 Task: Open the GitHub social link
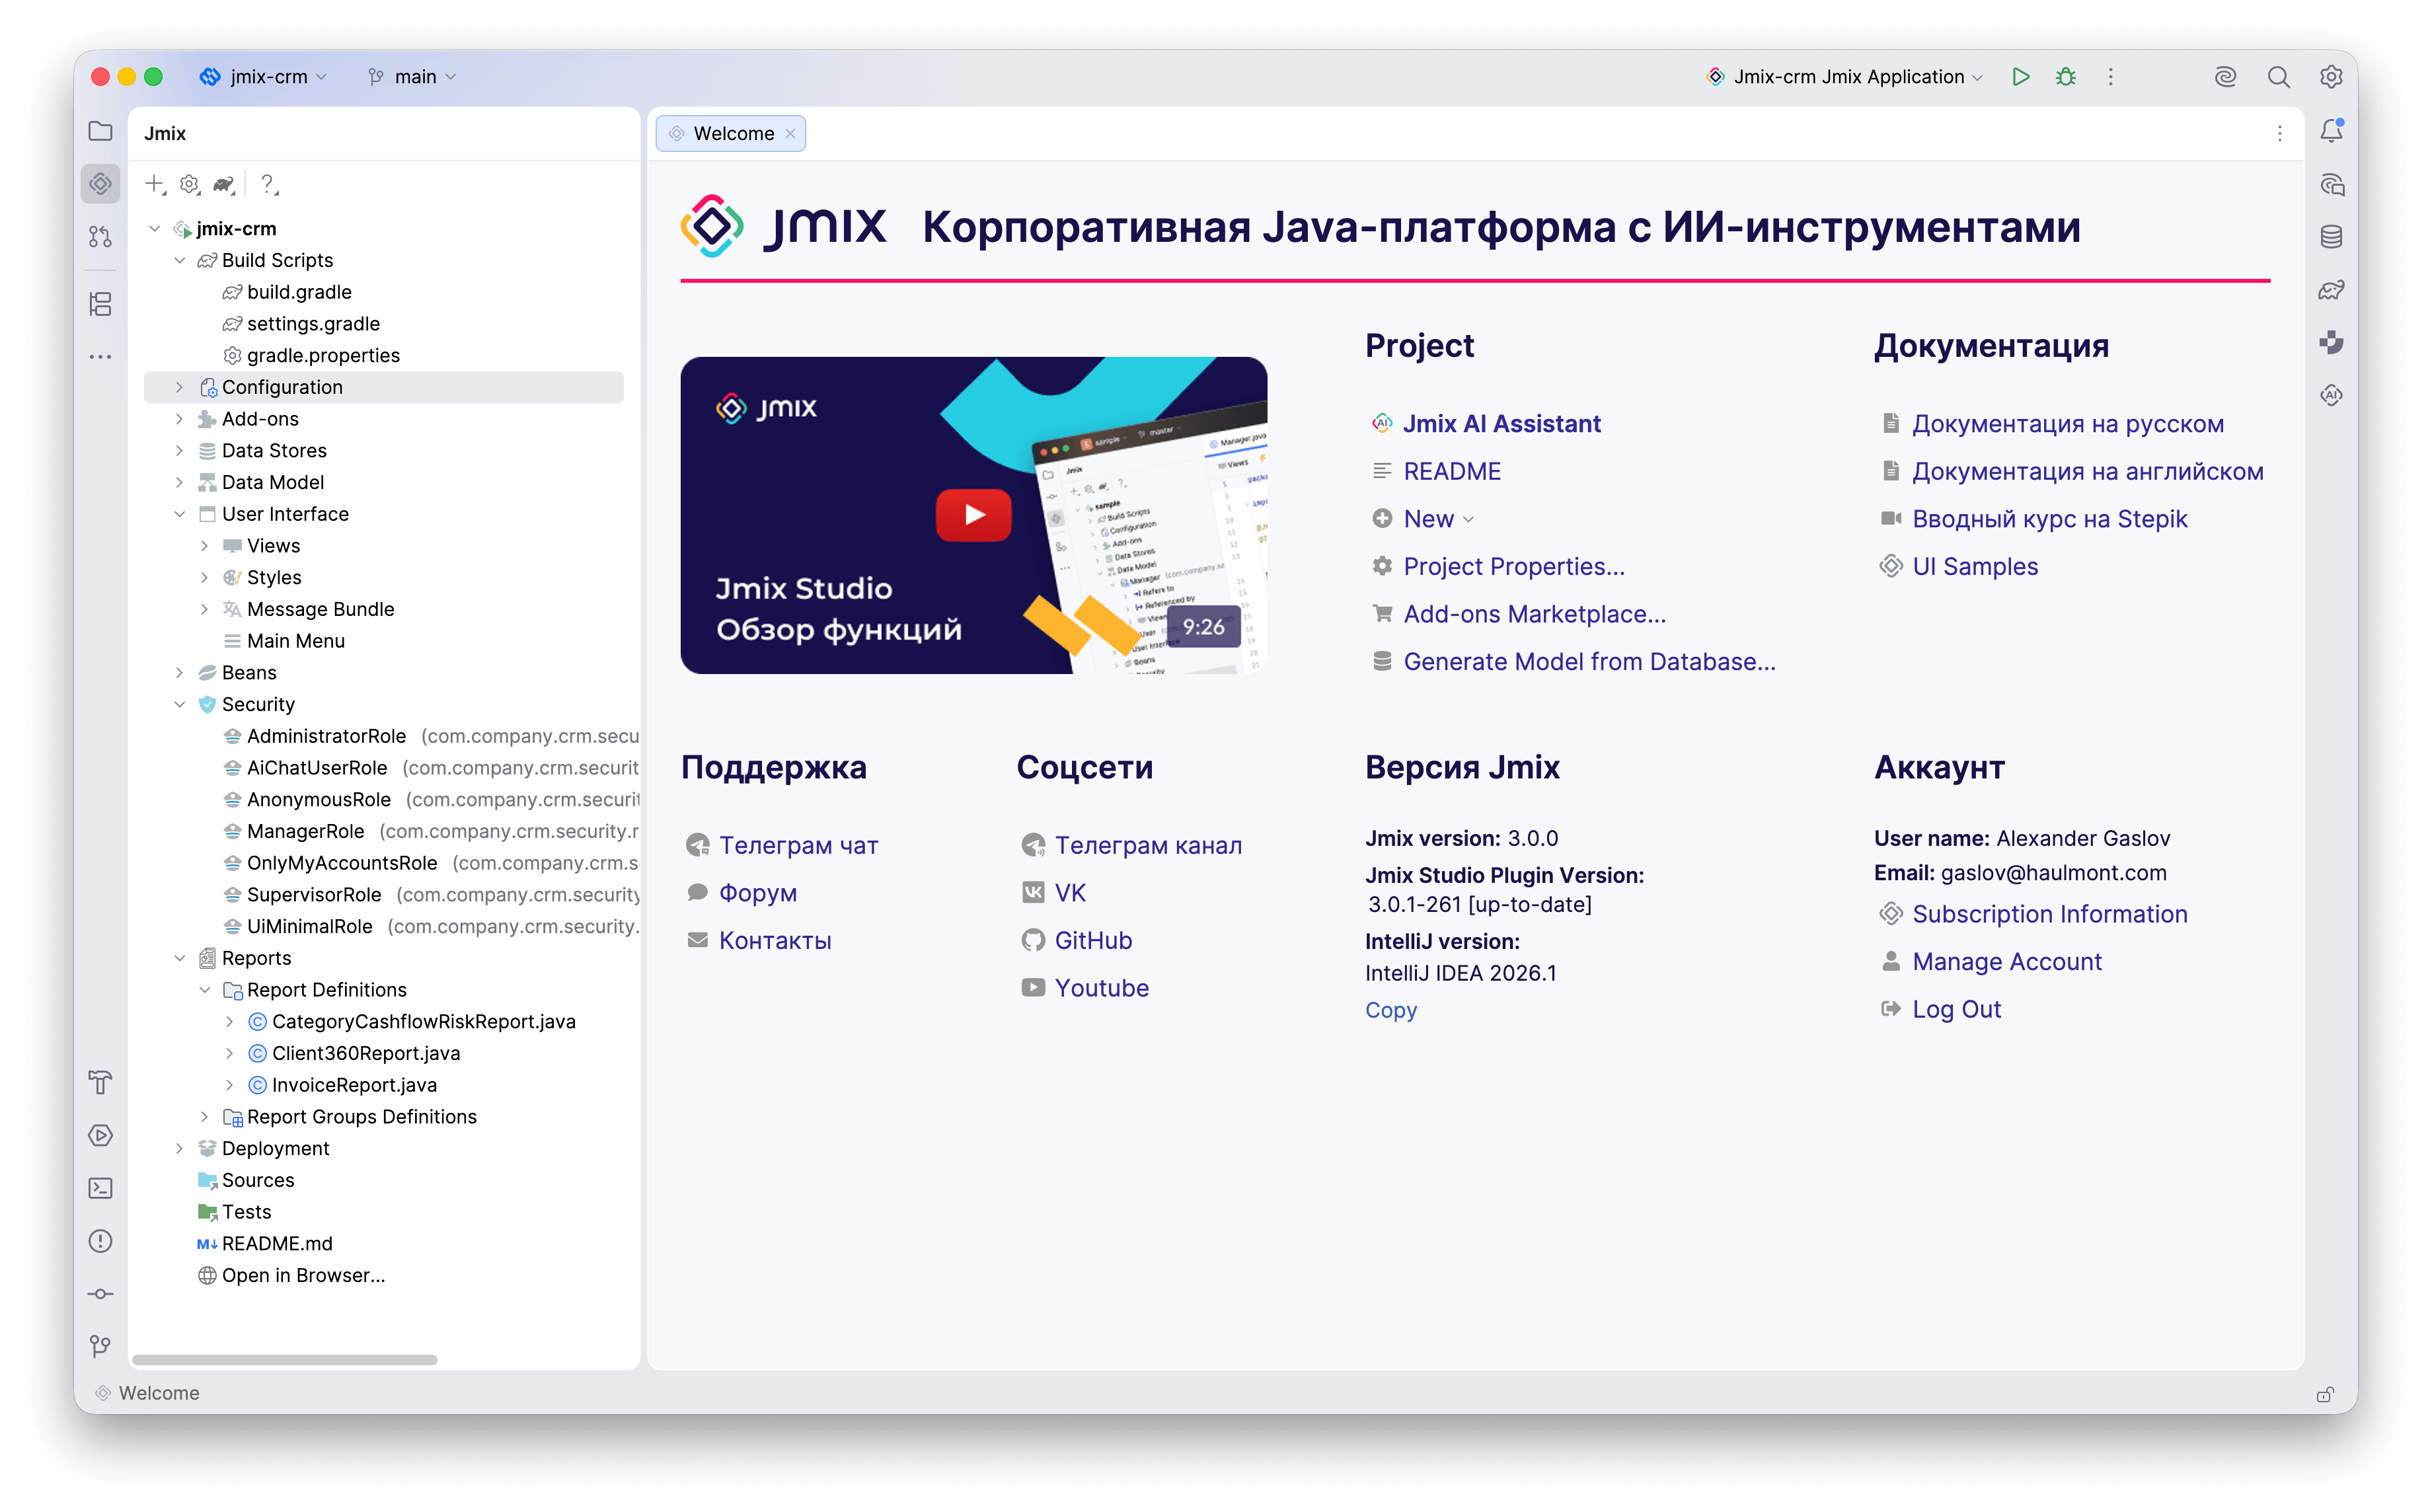pos(1093,941)
